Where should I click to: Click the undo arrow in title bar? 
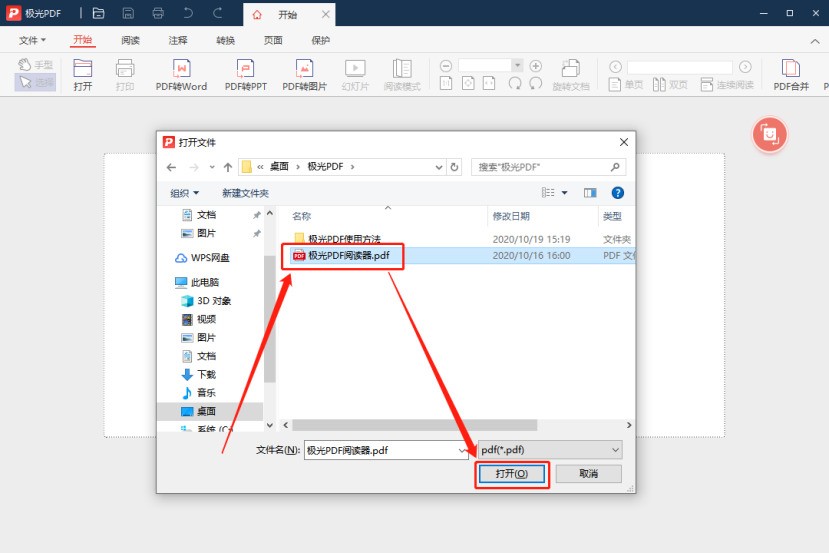click(x=188, y=13)
